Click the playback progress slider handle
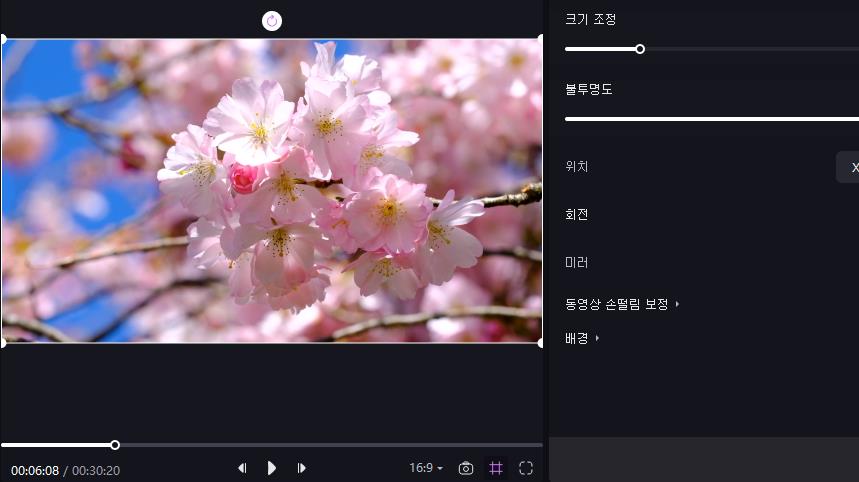The width and height of the screenshot is (859, 482). [115, 445]
